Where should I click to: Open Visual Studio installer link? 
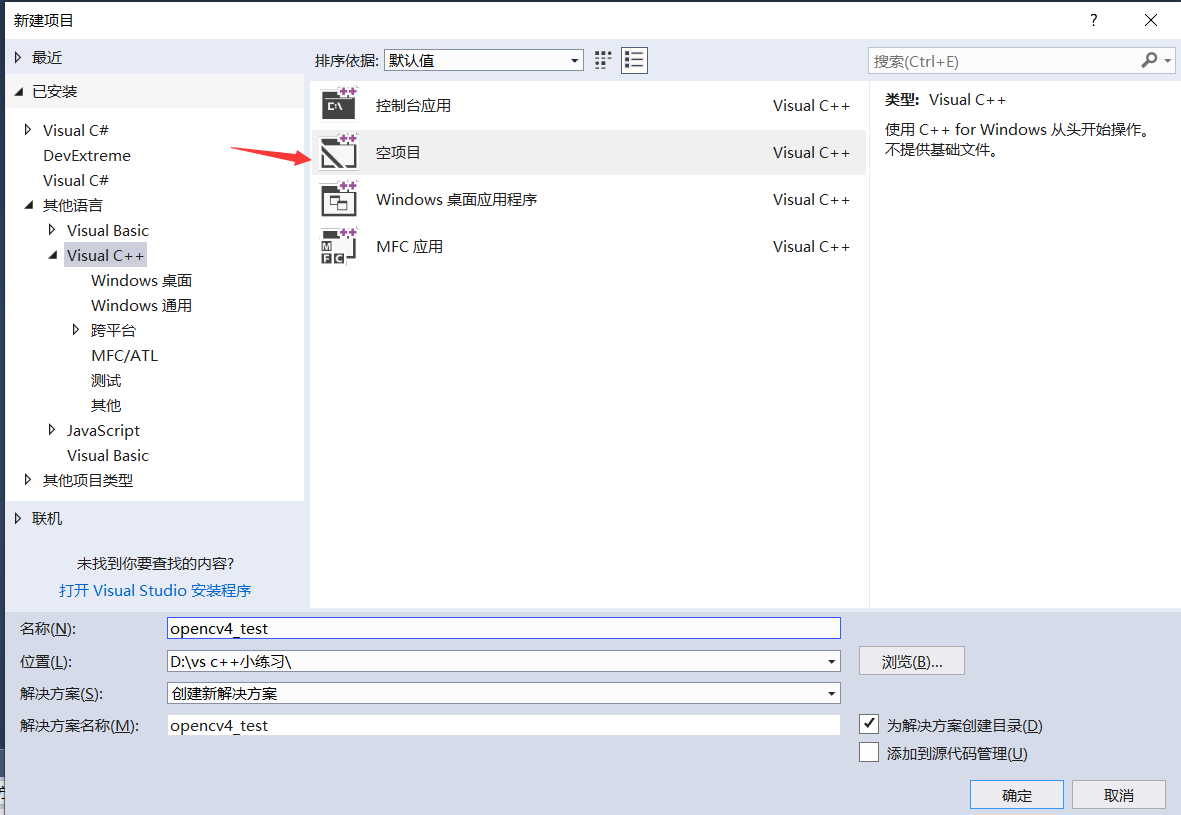click(155, 590)
